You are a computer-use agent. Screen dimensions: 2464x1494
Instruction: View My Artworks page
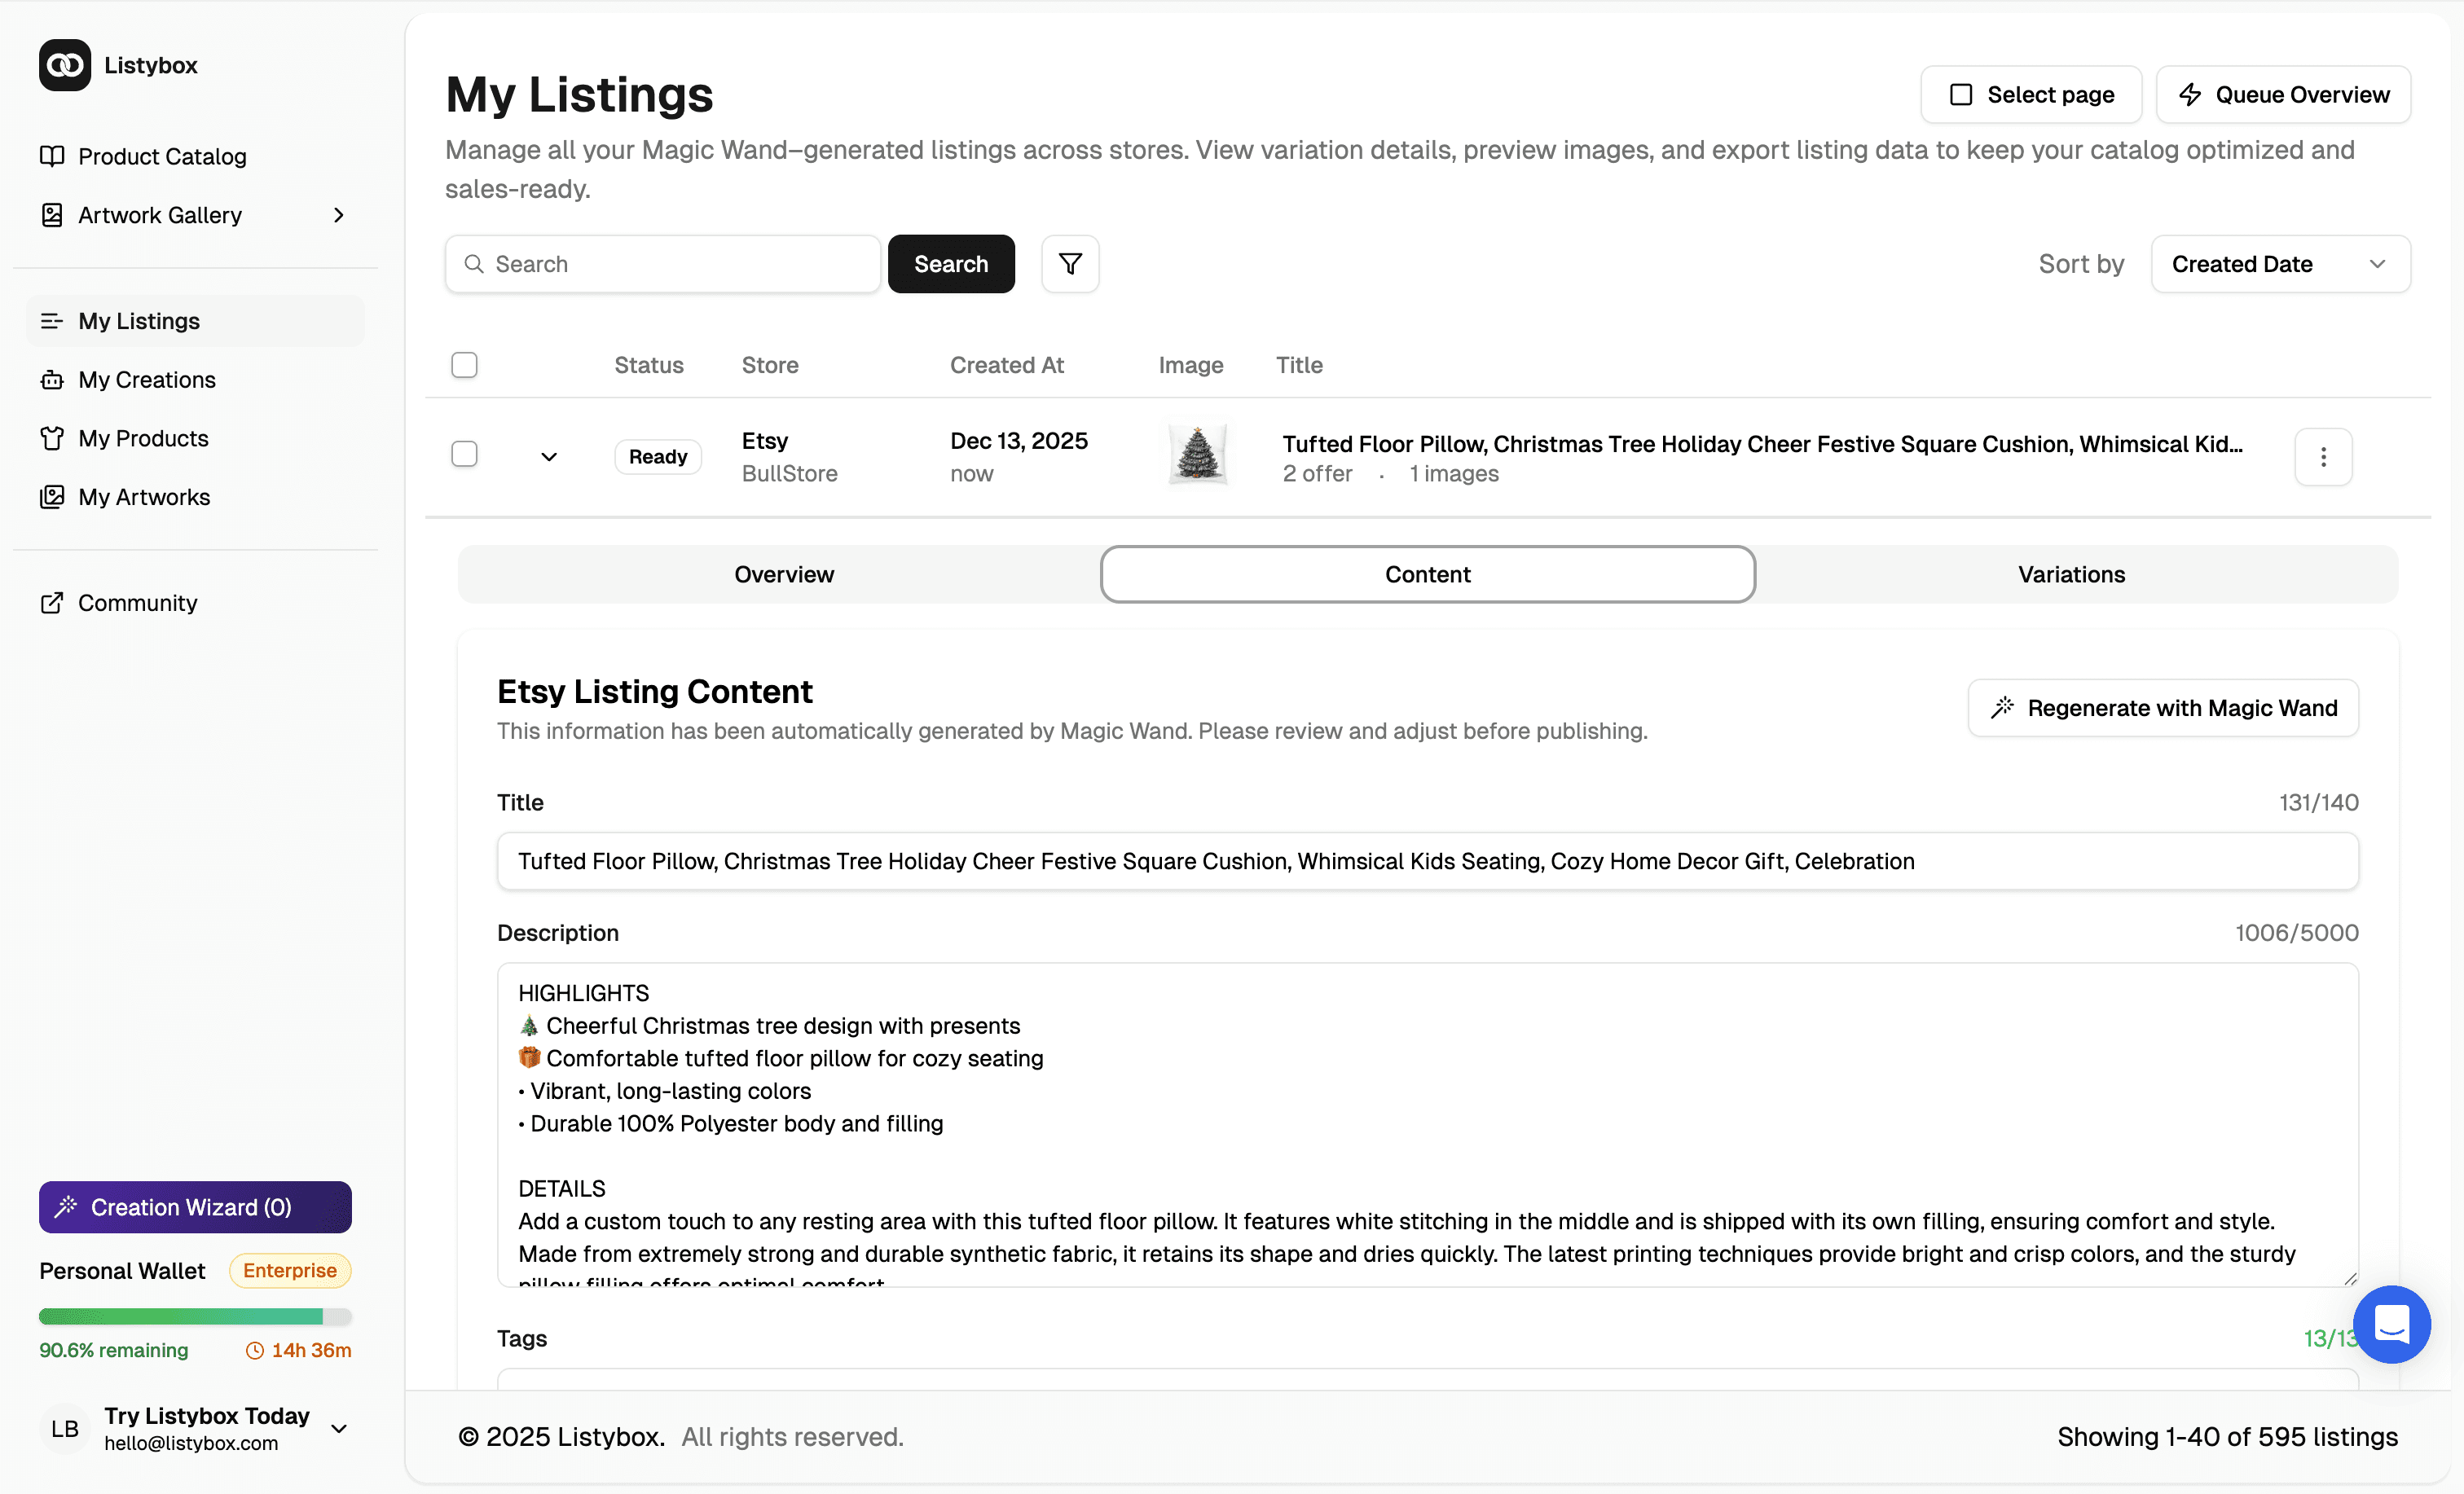tap(144, 496)
